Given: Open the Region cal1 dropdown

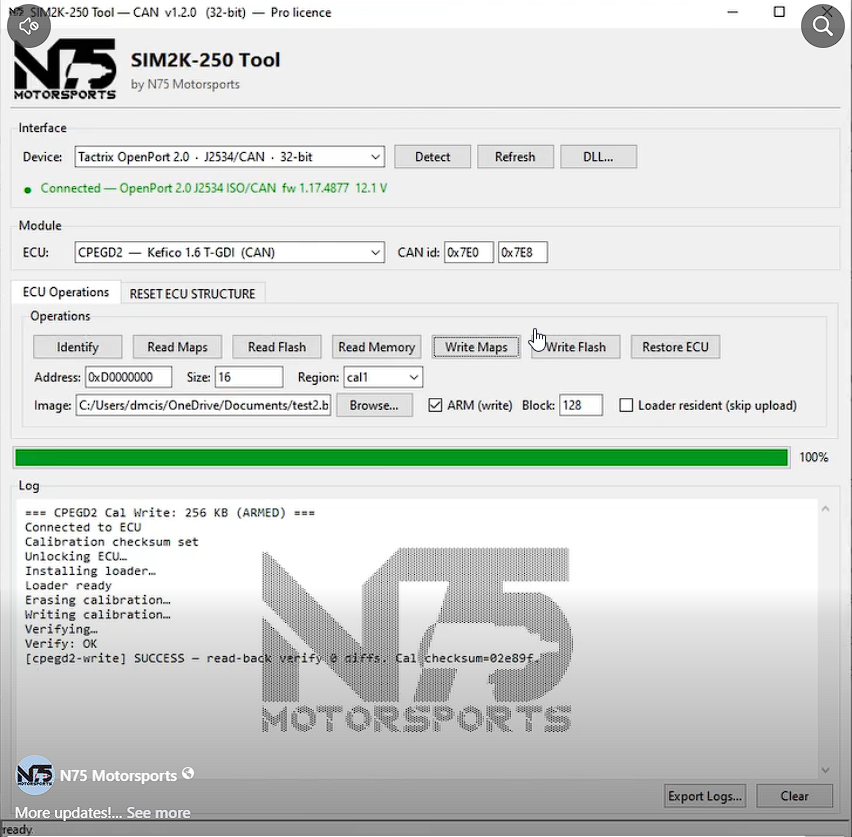Looking at the screenshot, I should [383, 377].
